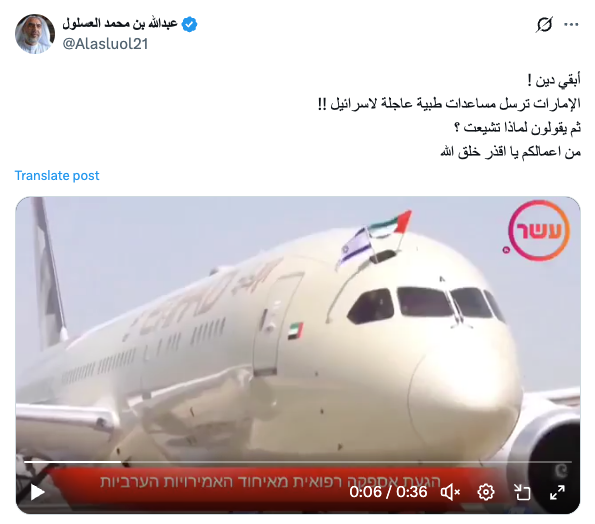Open the three-dot more options menu
The image size is (595, 524).
(x=571, y=24)
